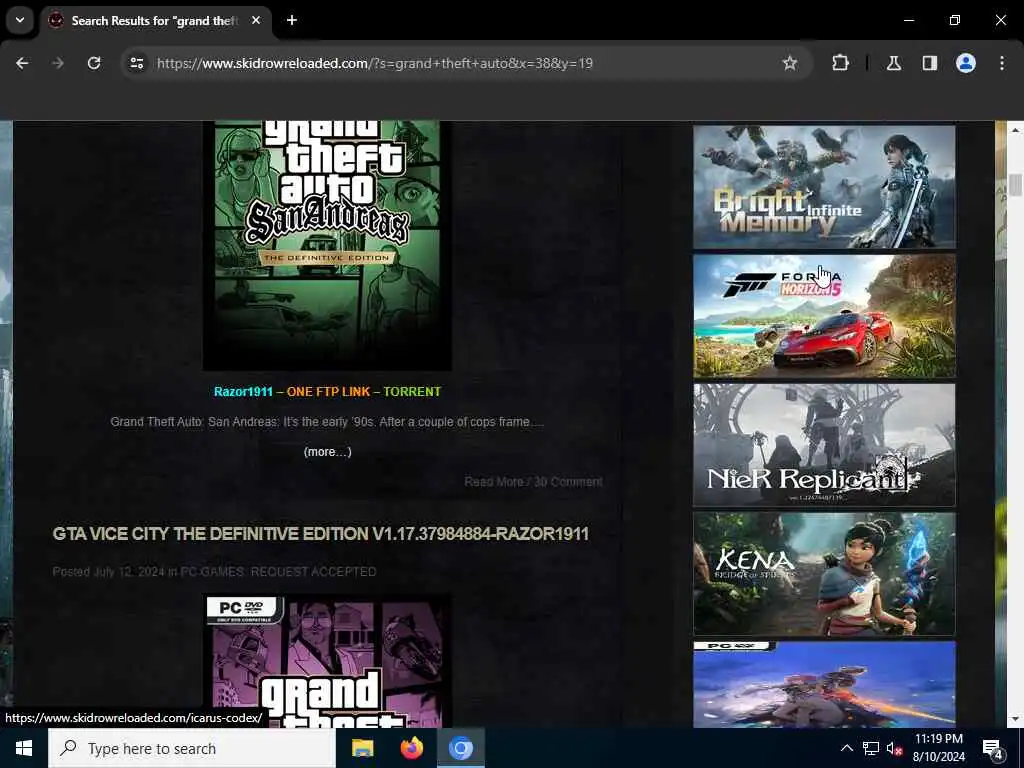Screen dimensions: 1024x768
Task: Open the blue PC DVD game banner
Action: pos(824,684)
